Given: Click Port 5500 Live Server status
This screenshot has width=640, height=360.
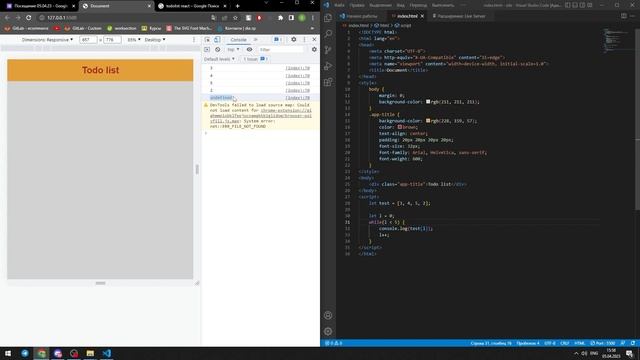Looking at the screenshot, I should coord(603,343).
